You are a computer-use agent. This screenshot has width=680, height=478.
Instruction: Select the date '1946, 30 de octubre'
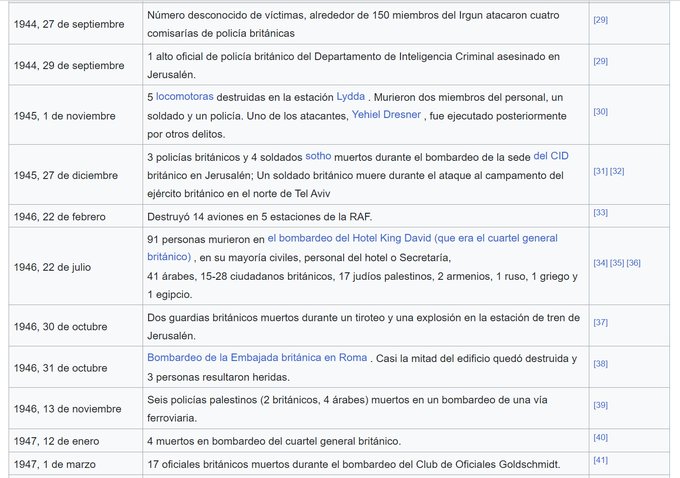tap(60, 327)
